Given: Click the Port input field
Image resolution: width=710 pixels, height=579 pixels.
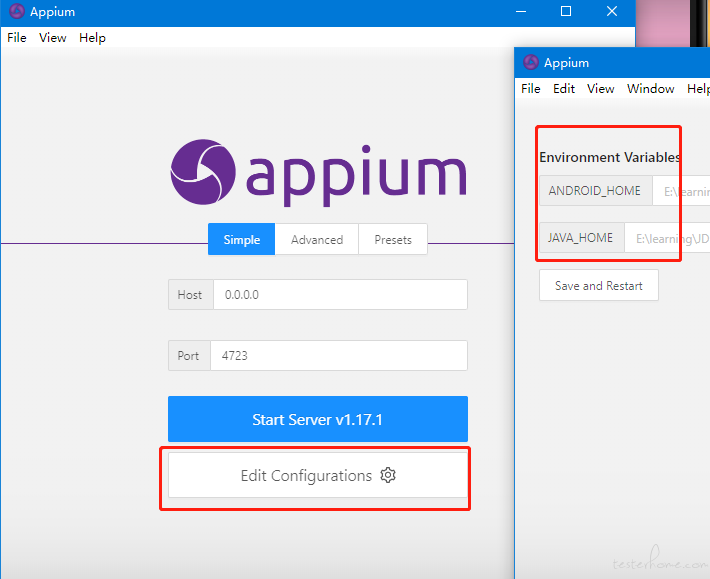Looking at the screenshot, I should tap(339, 355).
